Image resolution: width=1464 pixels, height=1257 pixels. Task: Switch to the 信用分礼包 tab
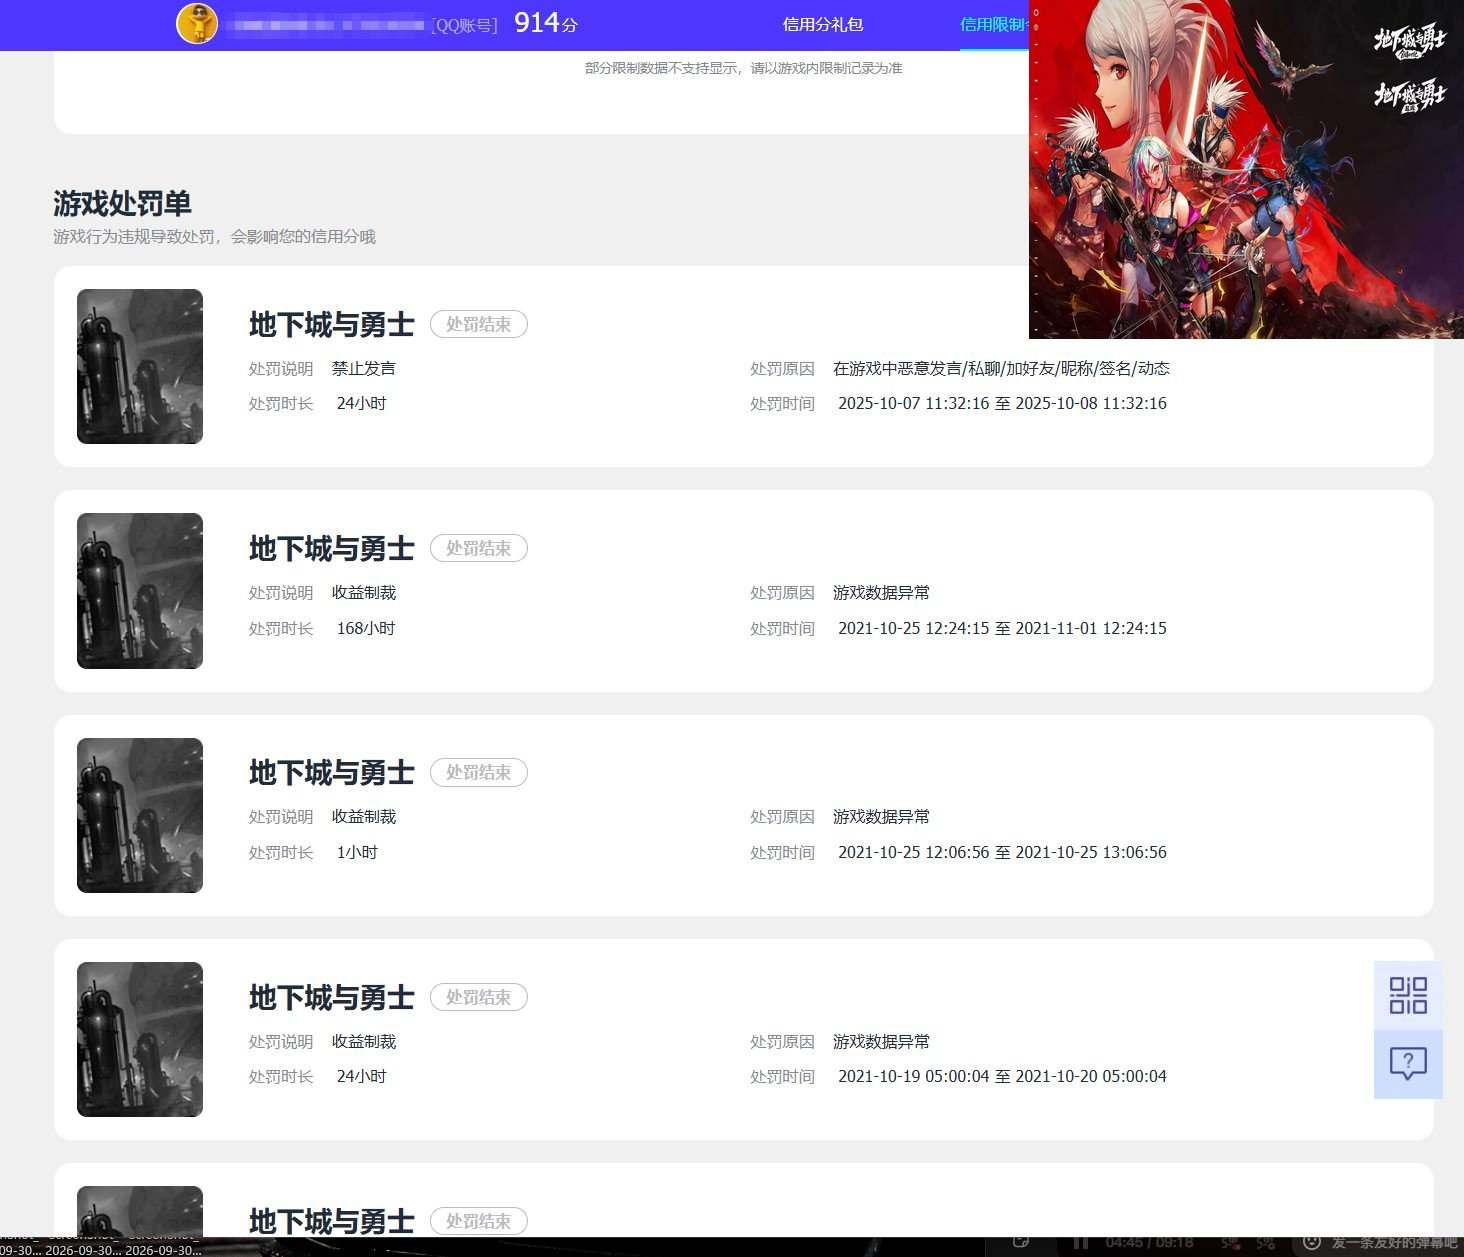[x=822, y=24]
